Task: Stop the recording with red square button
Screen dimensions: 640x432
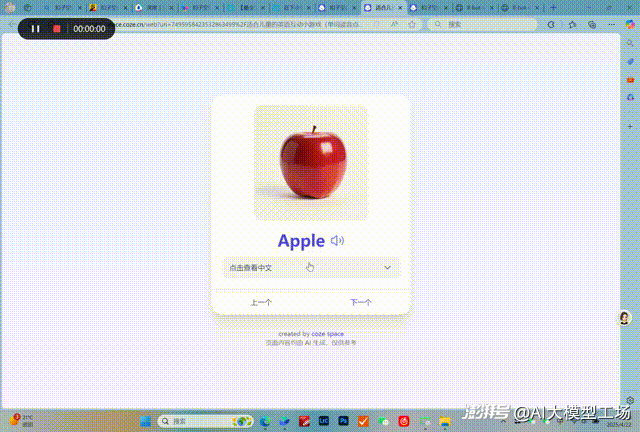Action: coord(57,29)
